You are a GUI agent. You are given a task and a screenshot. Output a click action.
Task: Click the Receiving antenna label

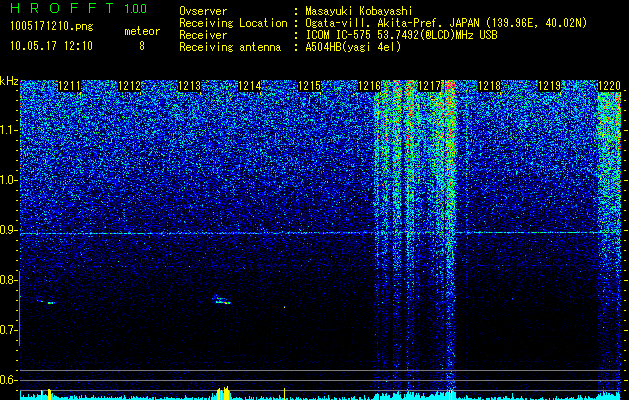230,47
